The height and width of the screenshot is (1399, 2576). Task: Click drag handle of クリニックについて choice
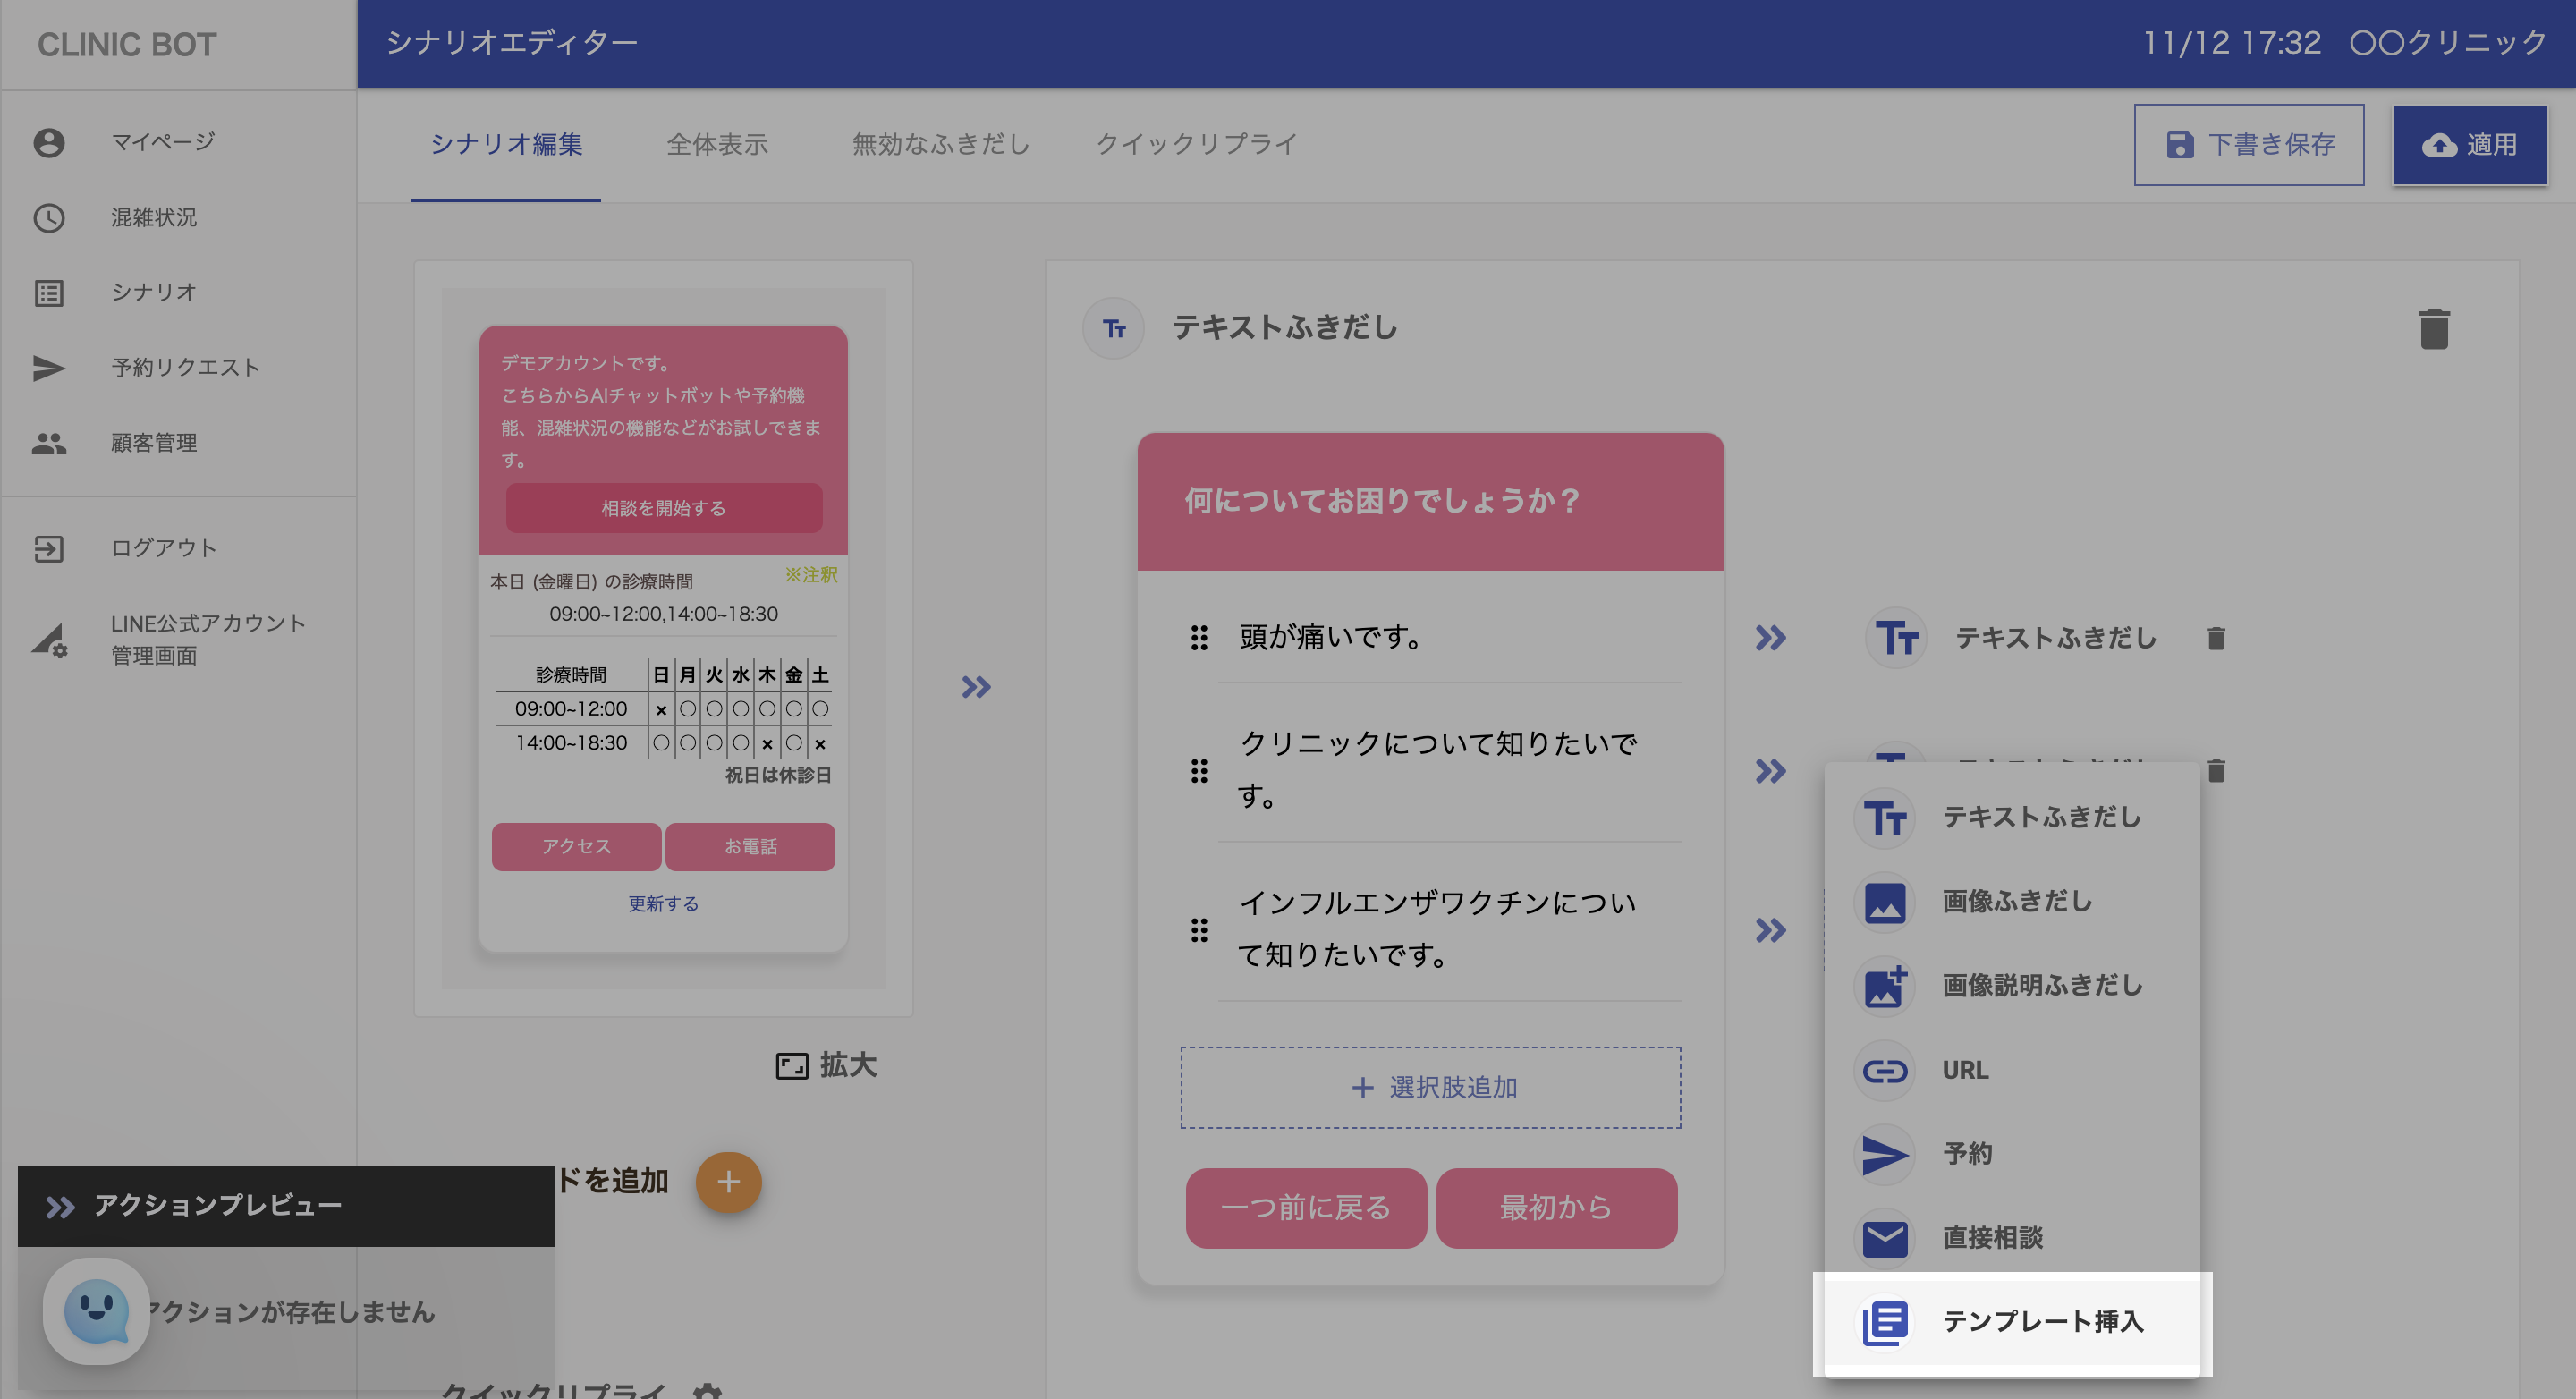tap(1199, 771)
